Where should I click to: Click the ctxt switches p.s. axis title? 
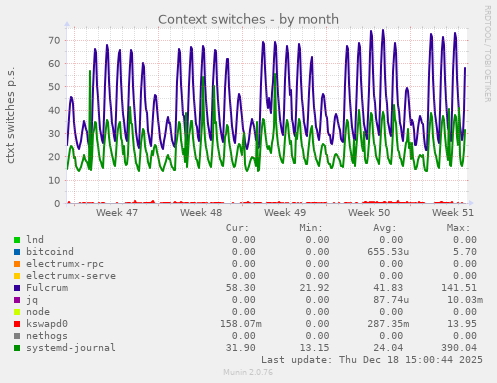(x=10, y=115)
